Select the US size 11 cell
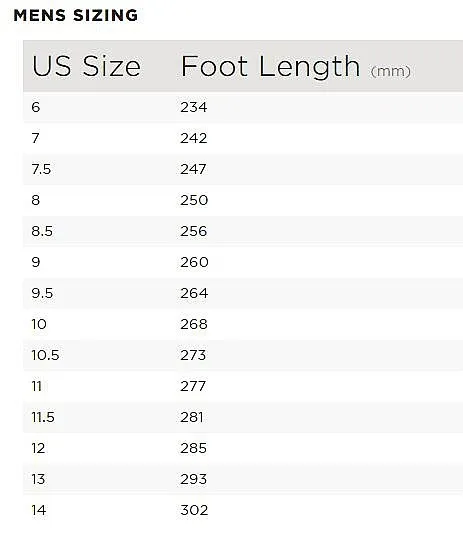463x535 pixels. point(37,387)
